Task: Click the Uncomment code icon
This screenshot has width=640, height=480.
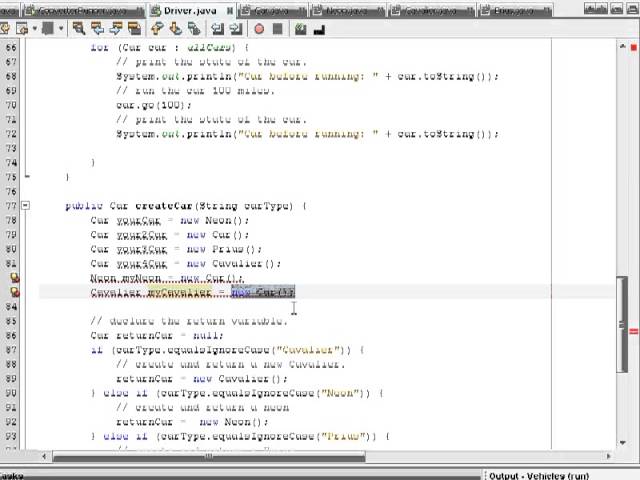Action: click(319, 29)
